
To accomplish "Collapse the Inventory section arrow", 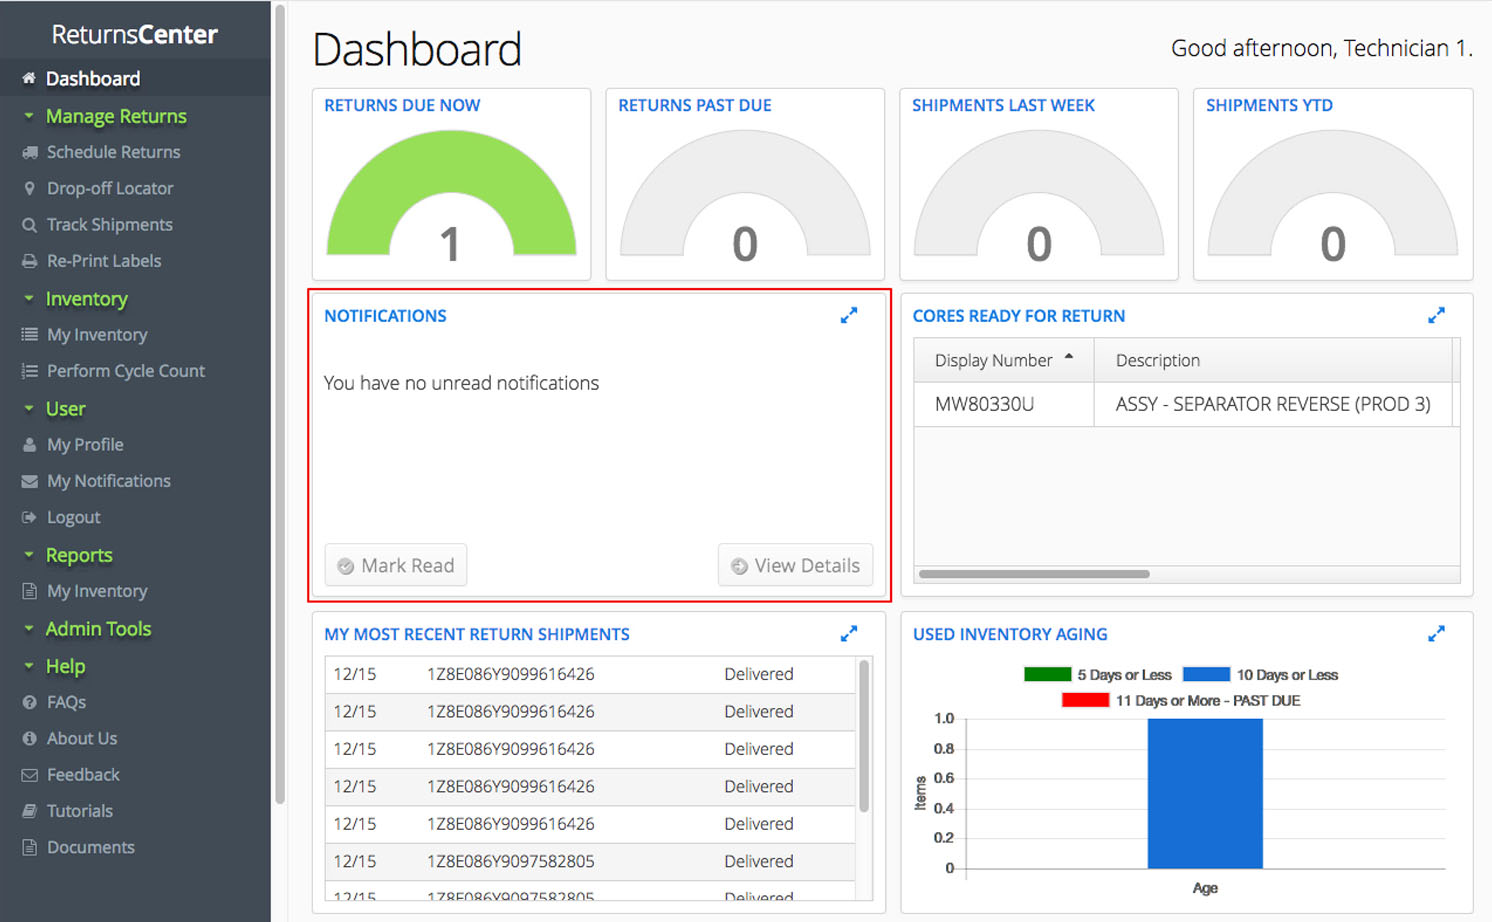I will (x=29, y=298).
